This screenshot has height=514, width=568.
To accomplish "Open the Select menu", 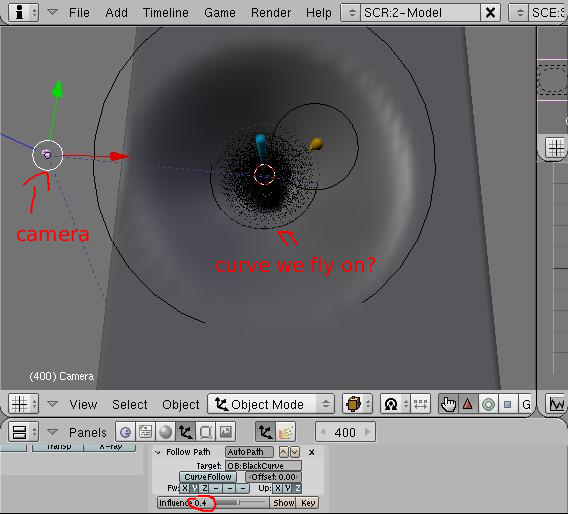I will pos(130,404).
